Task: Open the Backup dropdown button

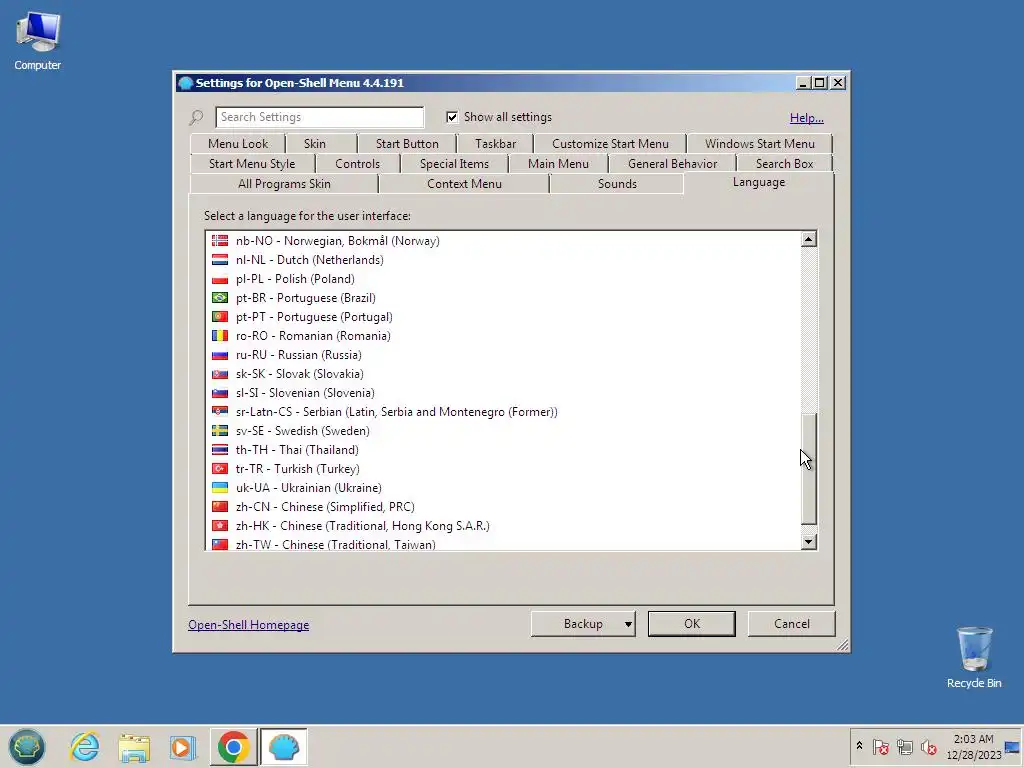Action: 583,624
